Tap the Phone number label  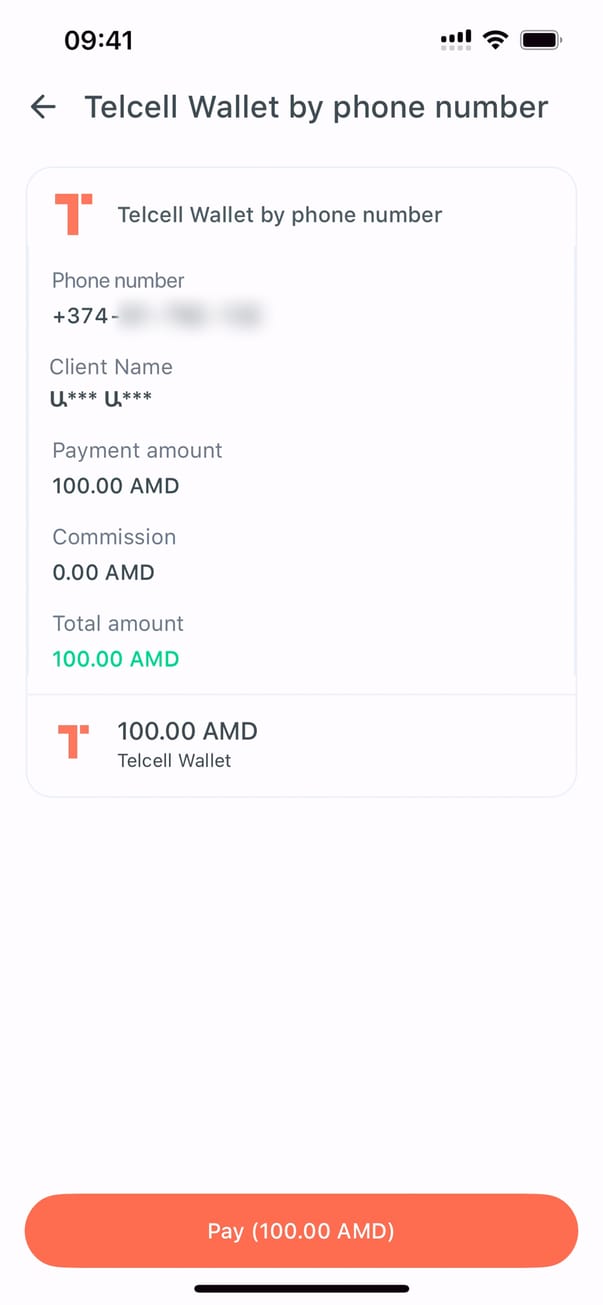point(118,281)
